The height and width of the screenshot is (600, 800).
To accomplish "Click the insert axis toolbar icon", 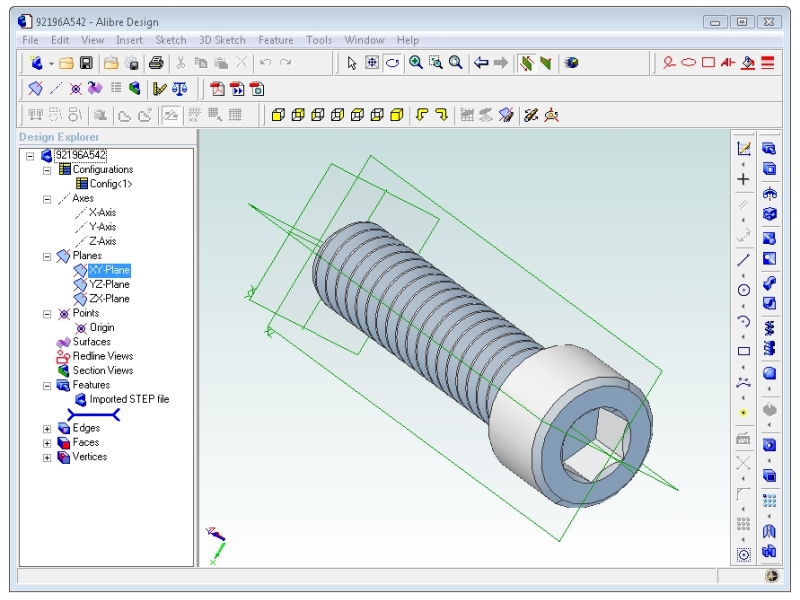I will (56, 89).
